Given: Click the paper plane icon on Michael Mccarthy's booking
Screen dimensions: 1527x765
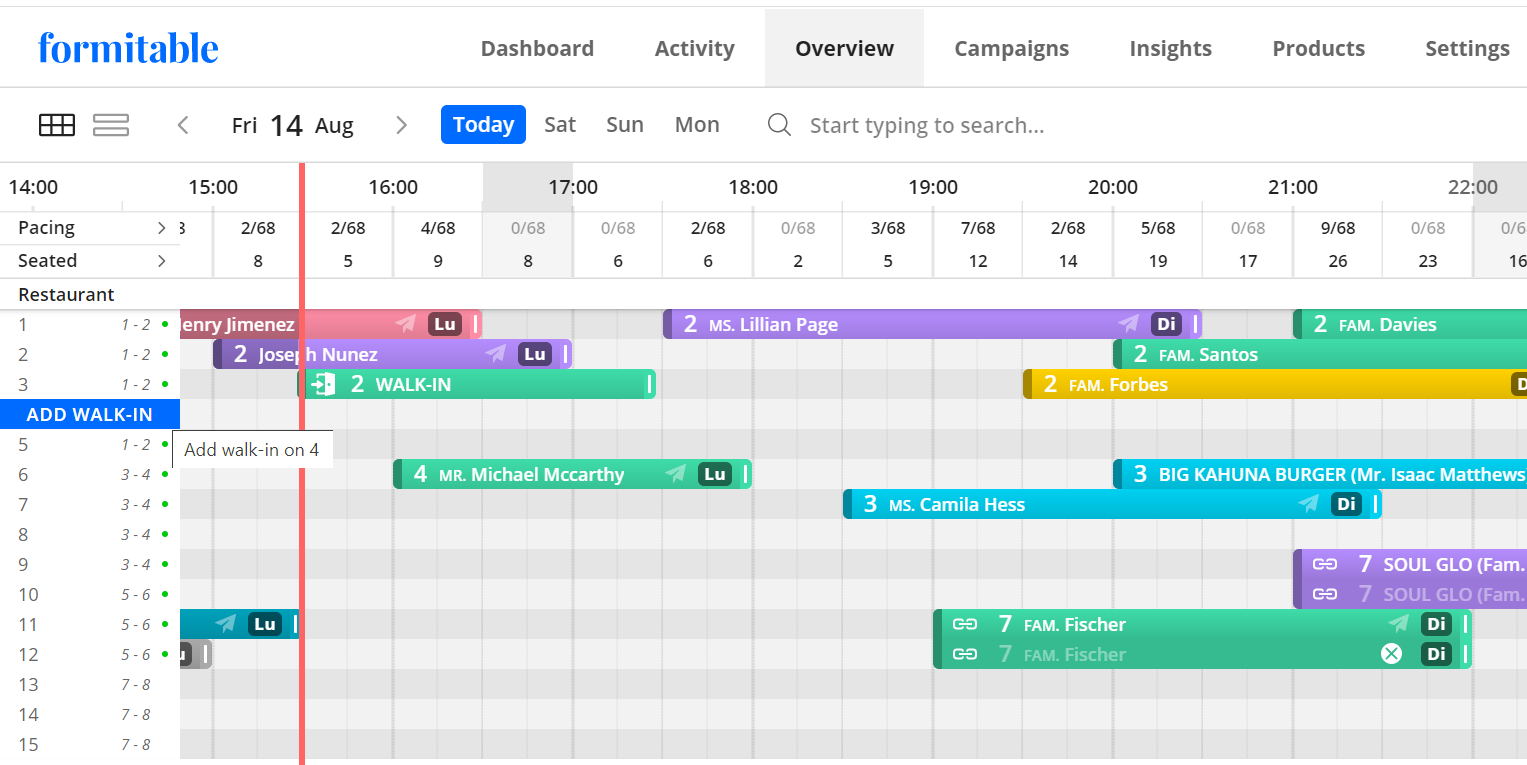Looking at the screenshot, I should pyautogui.click(x=675, y=474).
